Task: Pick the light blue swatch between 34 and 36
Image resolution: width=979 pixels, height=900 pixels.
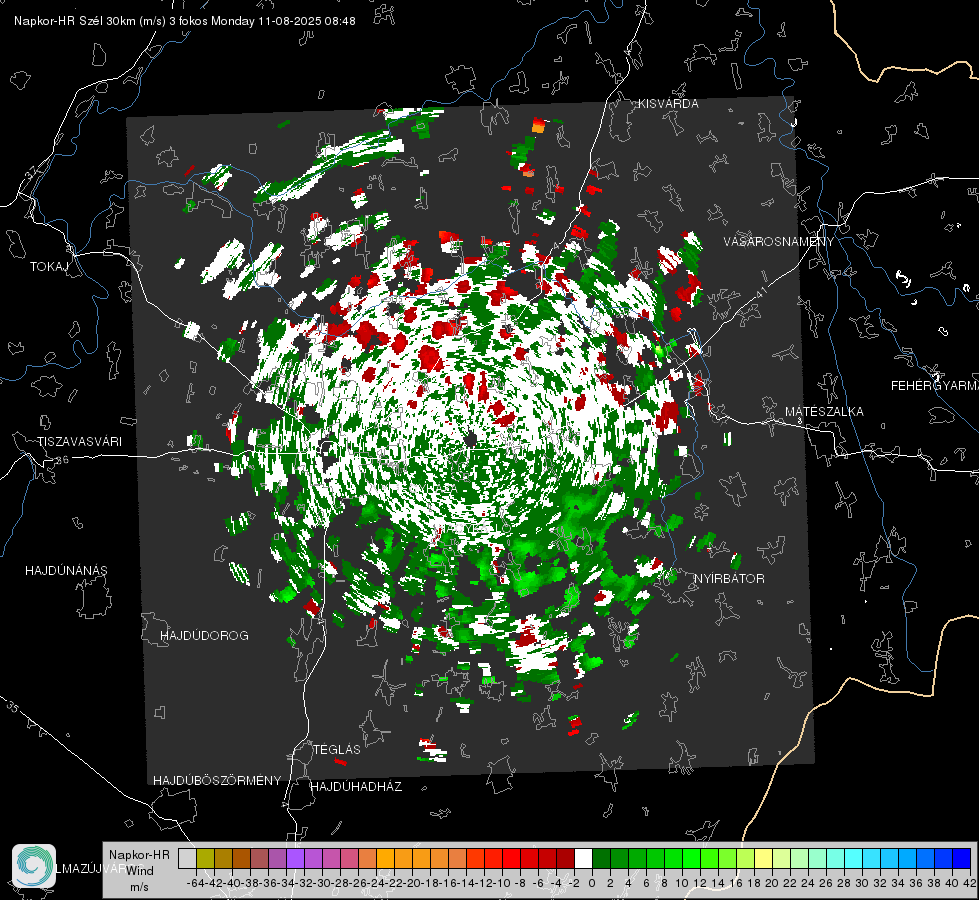Action: pos(908,858)
